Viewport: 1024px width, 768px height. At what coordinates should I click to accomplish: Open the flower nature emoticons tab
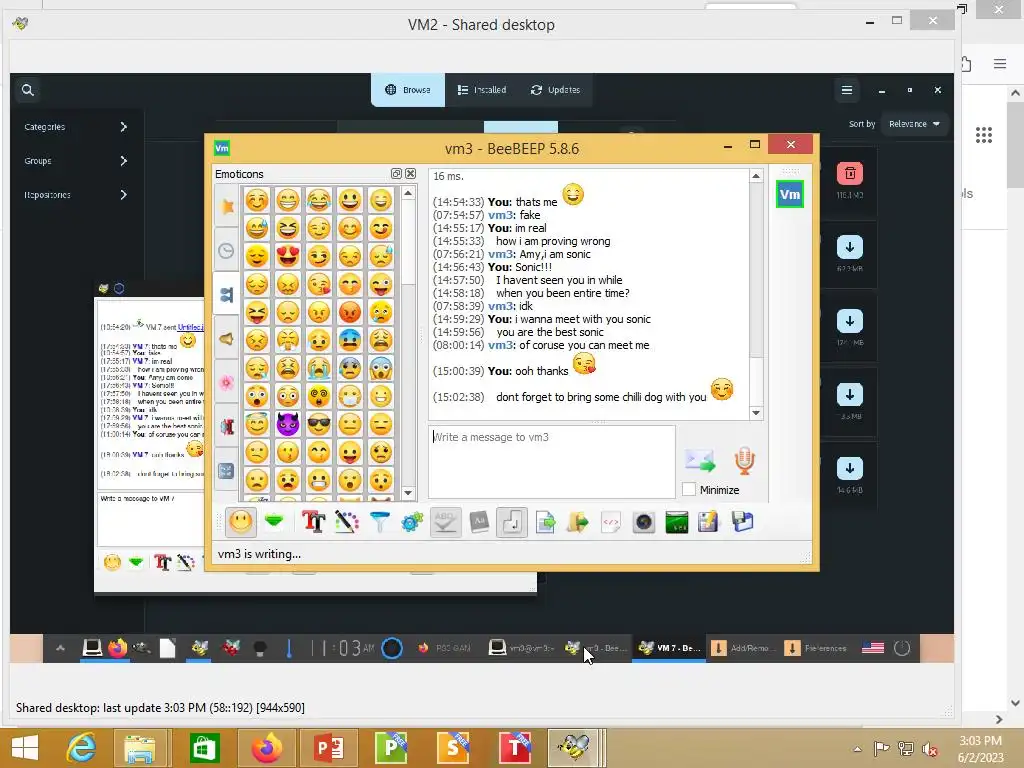(227, 383)
